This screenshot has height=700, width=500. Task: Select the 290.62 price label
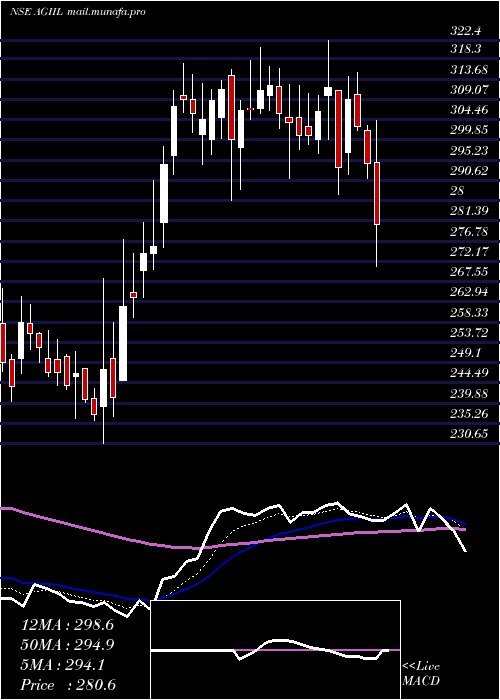pos(469,171)
